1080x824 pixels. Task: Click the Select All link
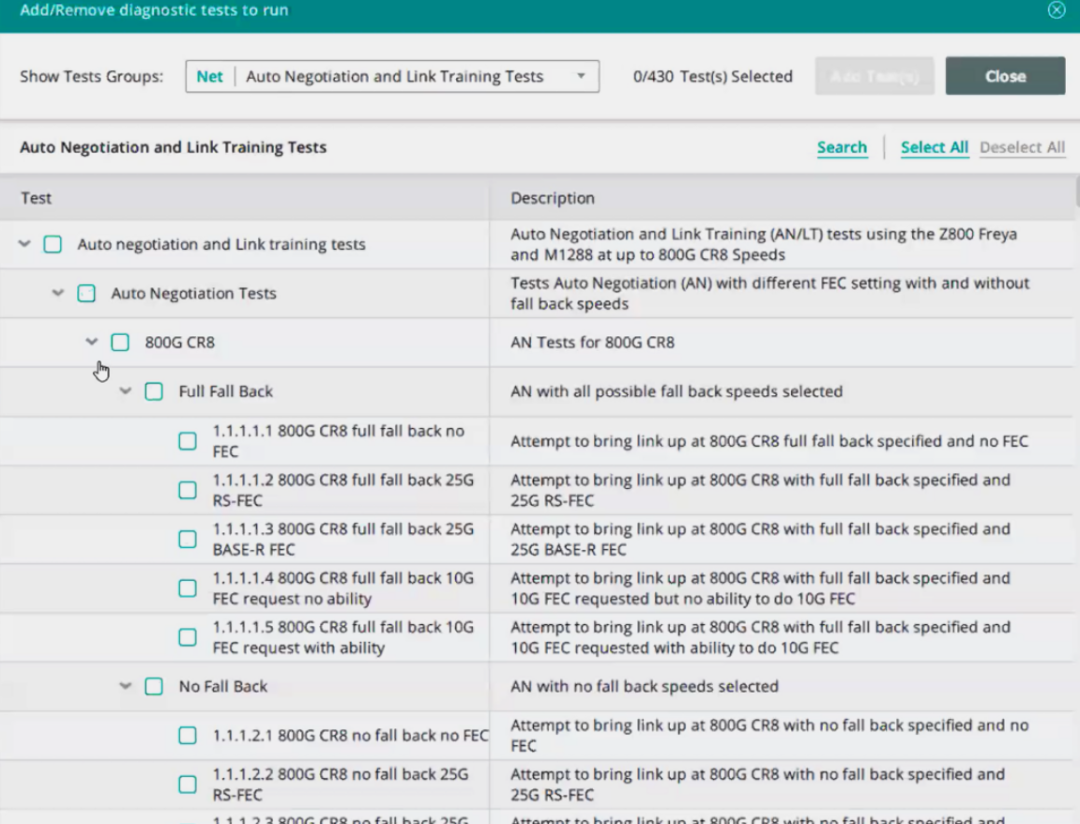click(x=934, y=147)
